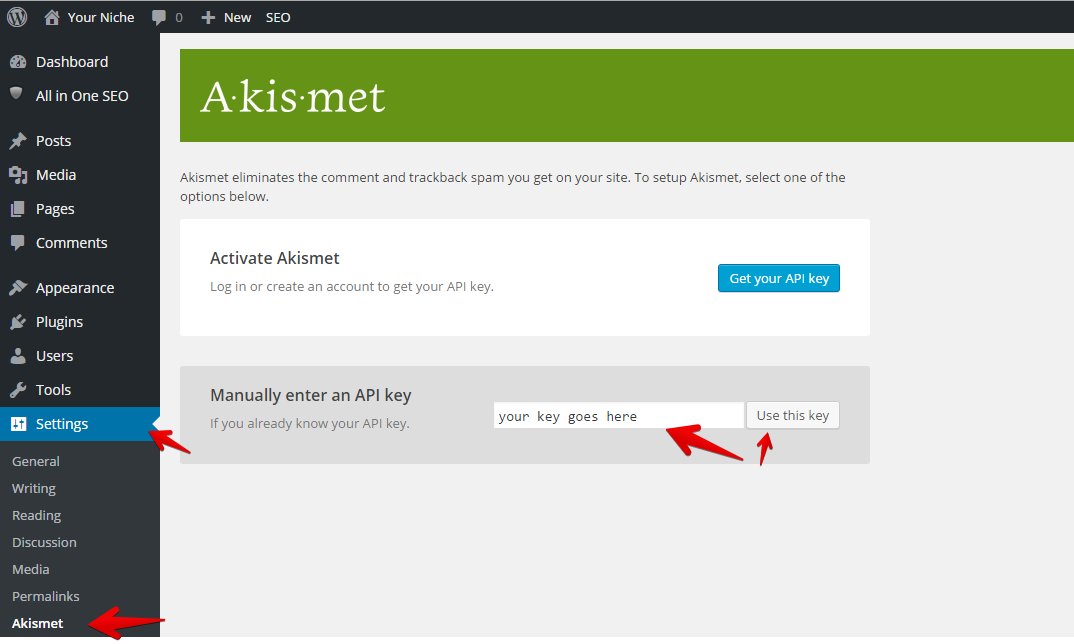Click the Comments speech bubble icon in sidebar
This screenshot has height=644, width=1074.
tap(18, 243)
